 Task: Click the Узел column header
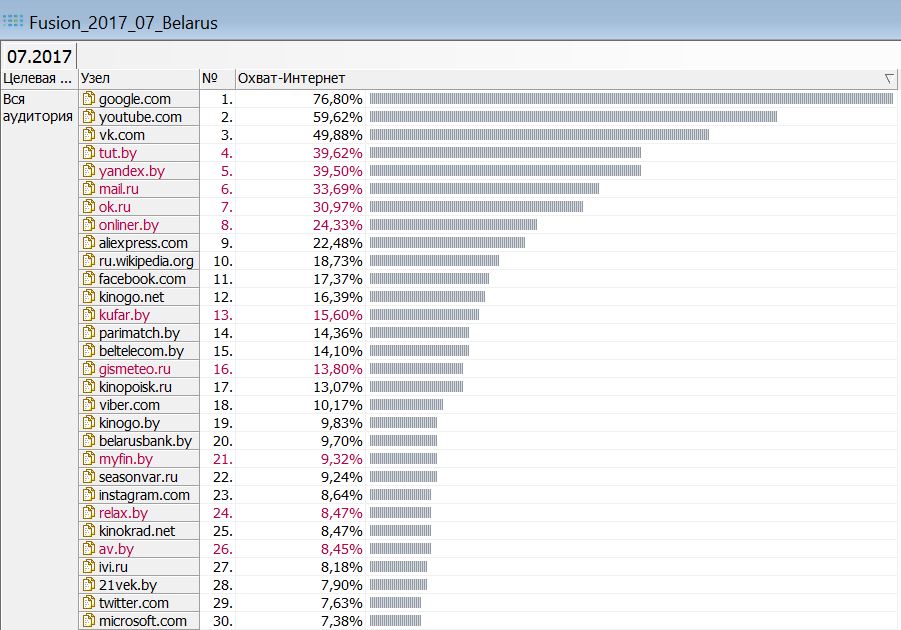click(138, 78)
